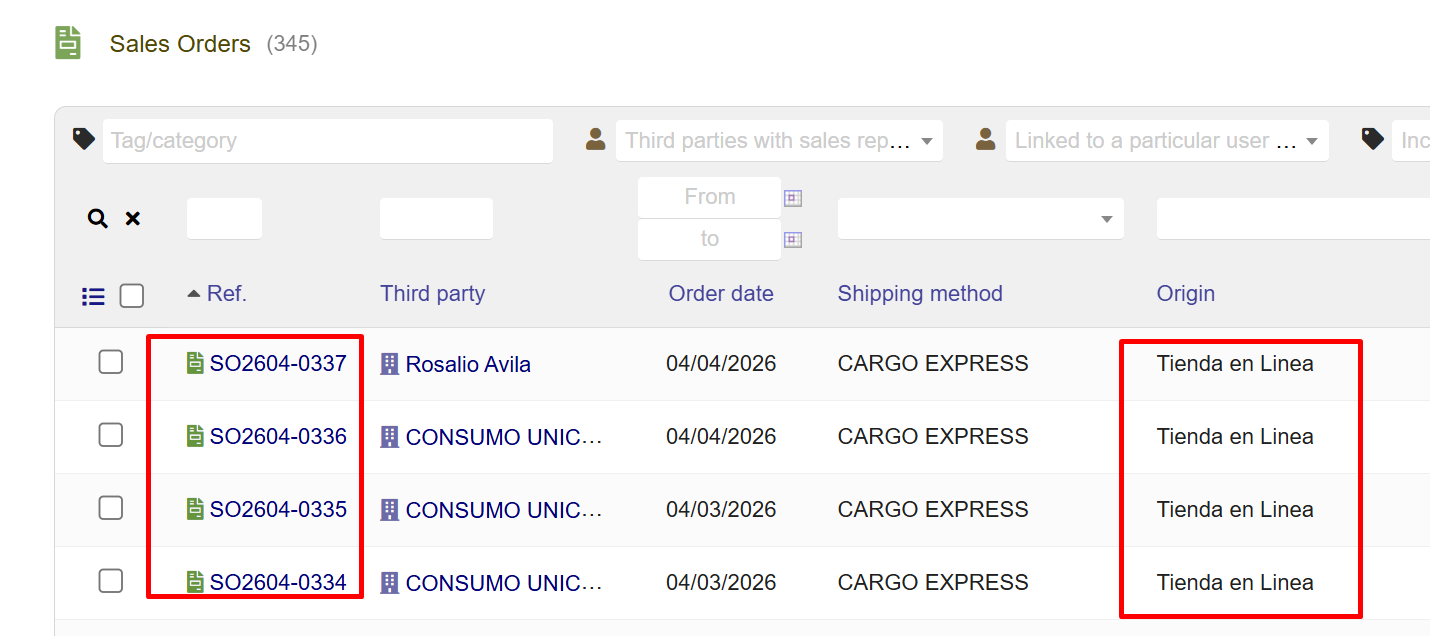Check the box for order SO2604-0337
1430x636 pixels.
point(111,362)
